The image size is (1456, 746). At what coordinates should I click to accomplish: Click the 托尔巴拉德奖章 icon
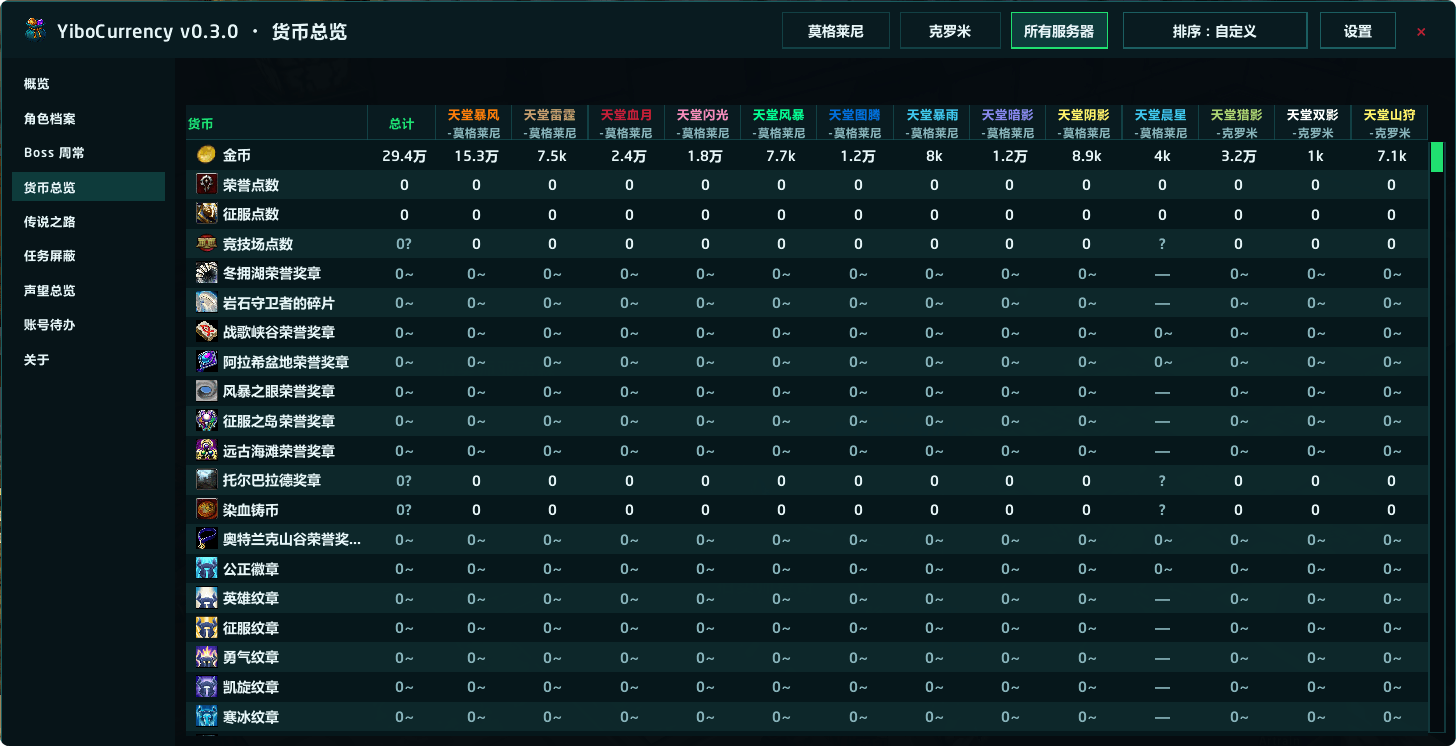[206, 480]
